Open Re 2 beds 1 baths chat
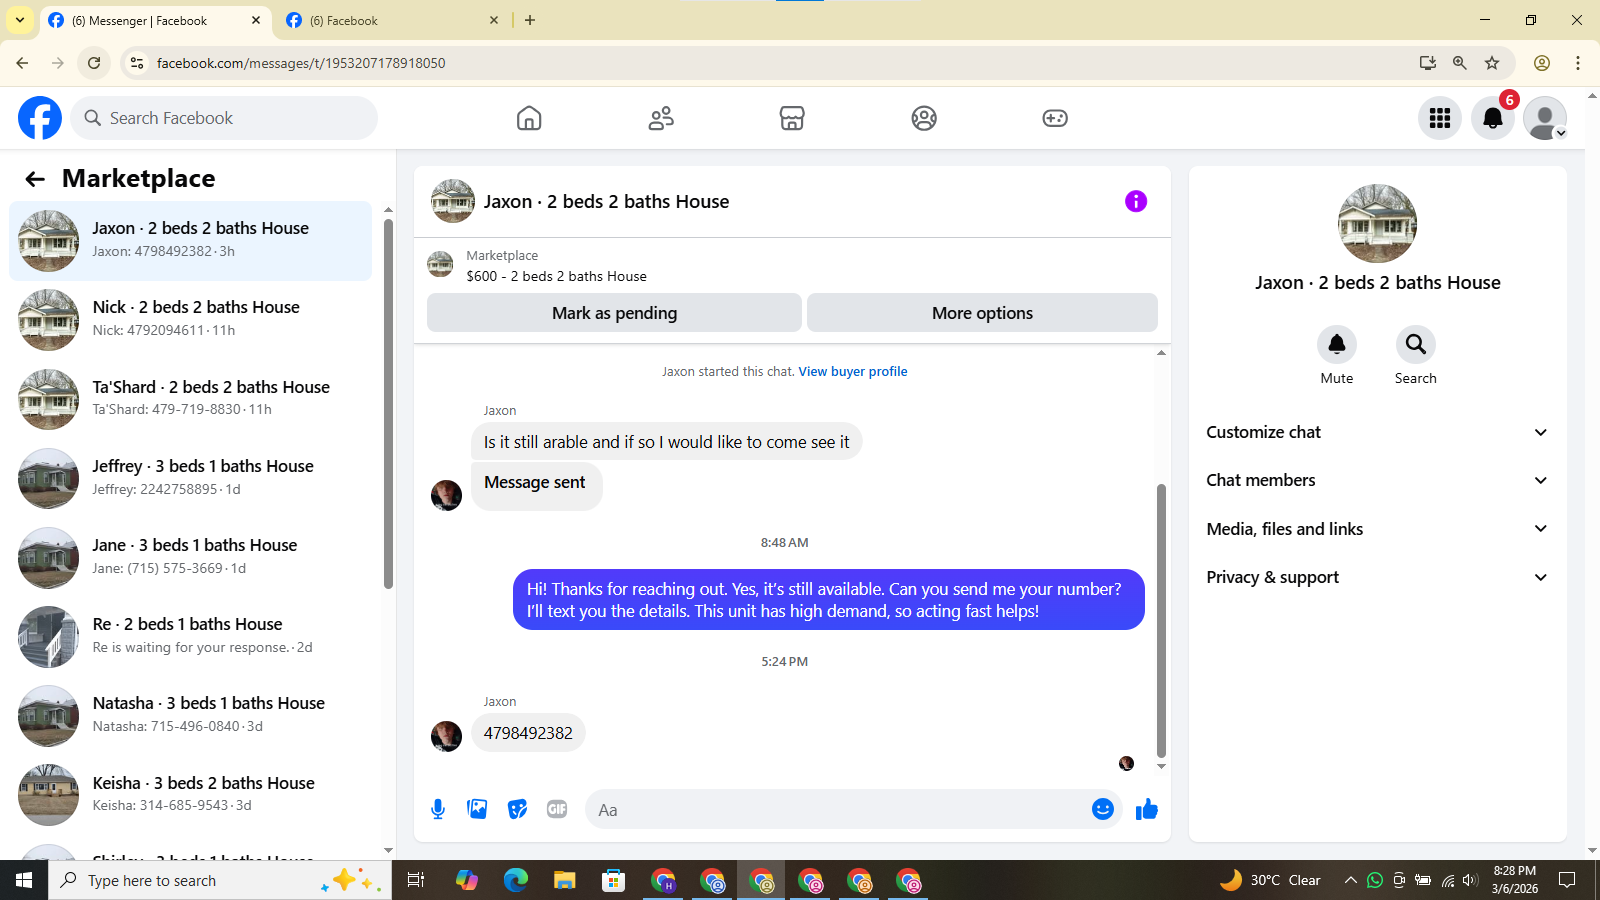The image size is (1600, 900). [190, 635]
